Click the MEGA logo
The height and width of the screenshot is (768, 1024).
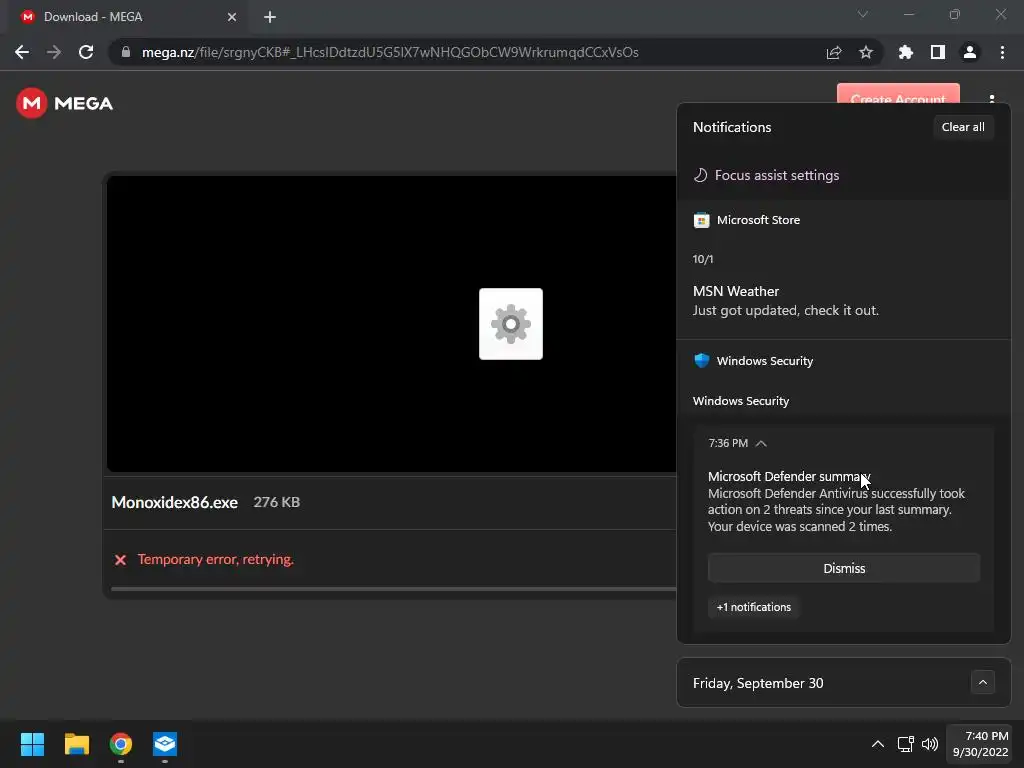pos(65,103)
